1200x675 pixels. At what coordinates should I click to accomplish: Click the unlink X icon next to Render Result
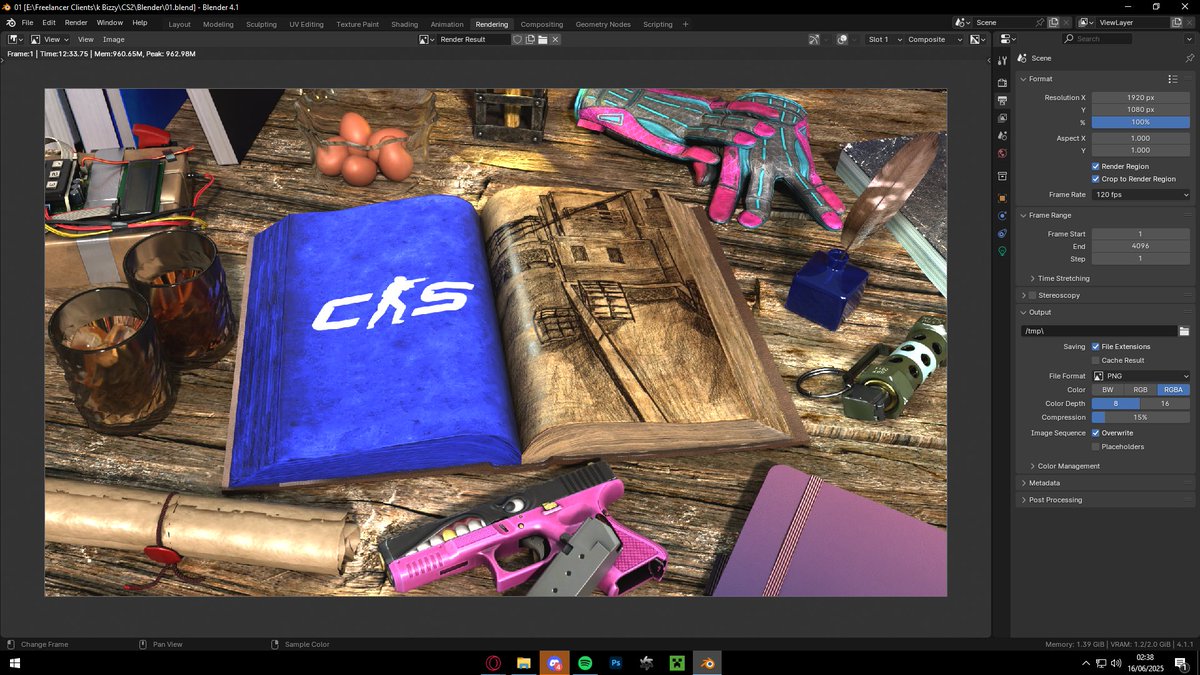pos(555,39)
